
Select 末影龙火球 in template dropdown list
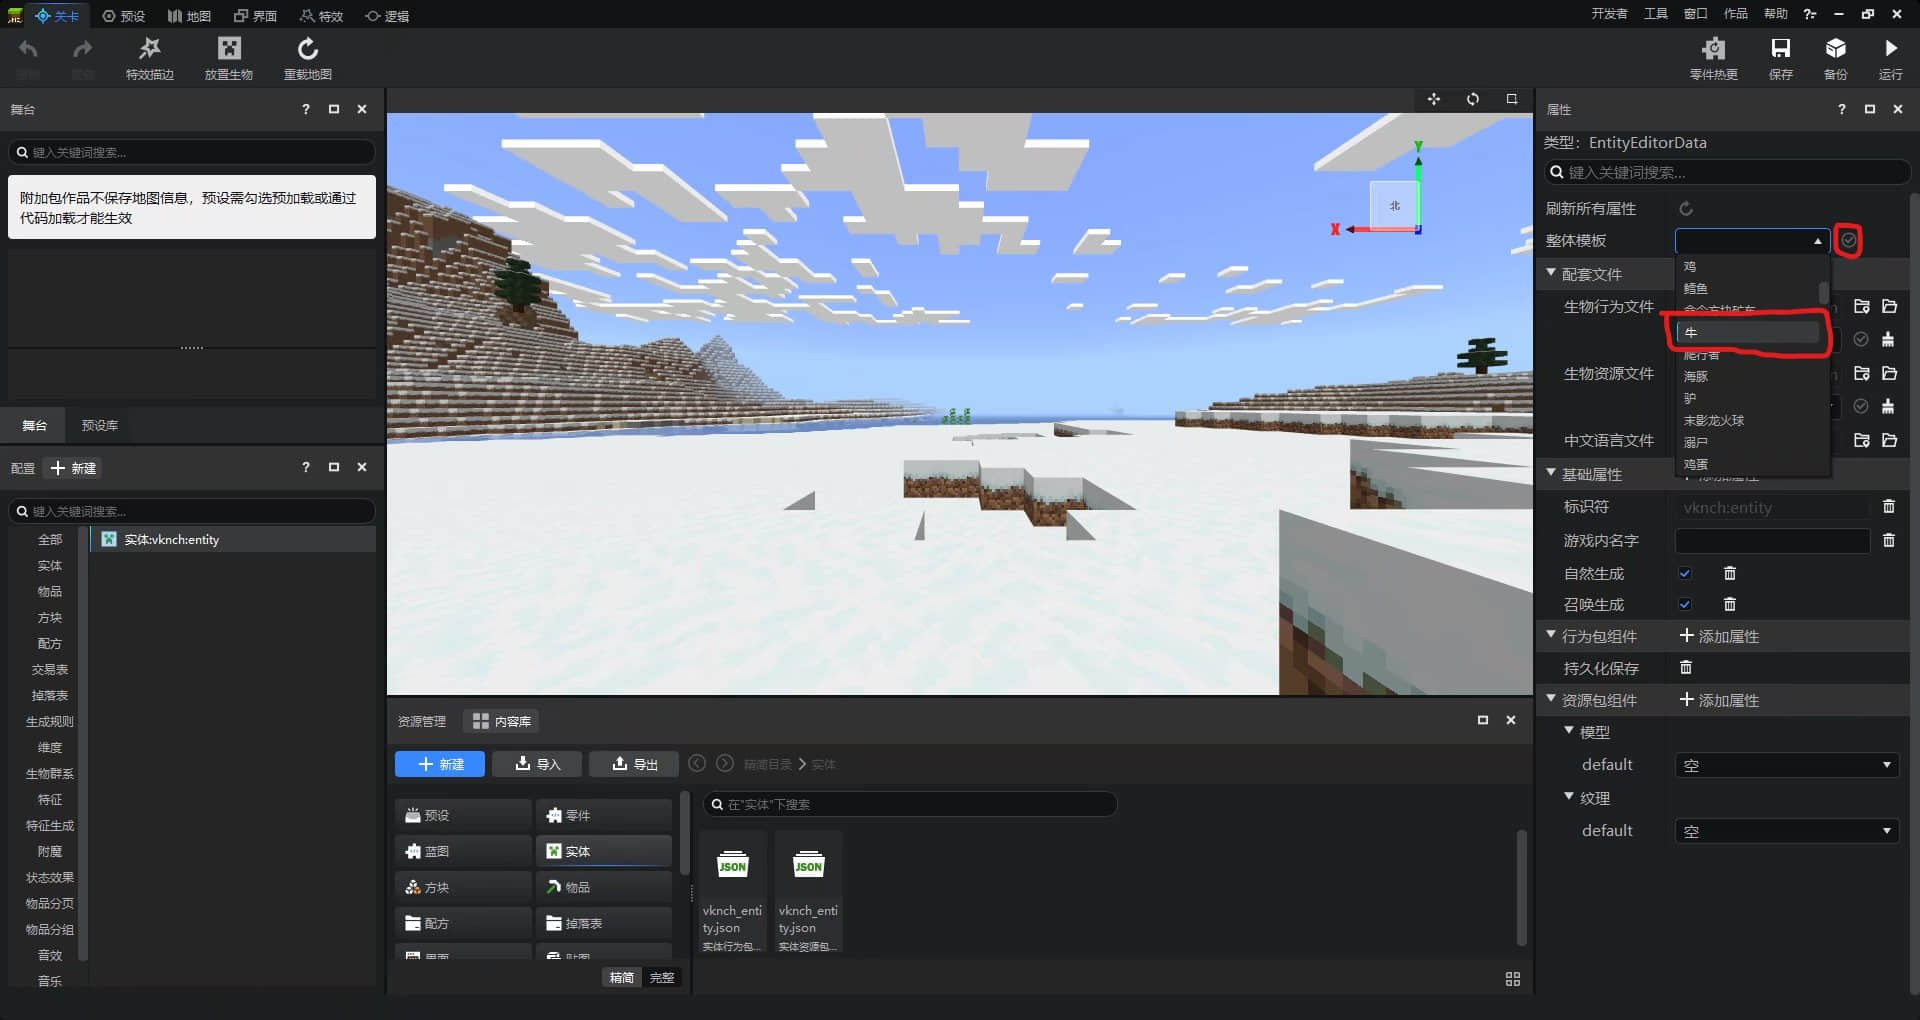pos(1748,420)
